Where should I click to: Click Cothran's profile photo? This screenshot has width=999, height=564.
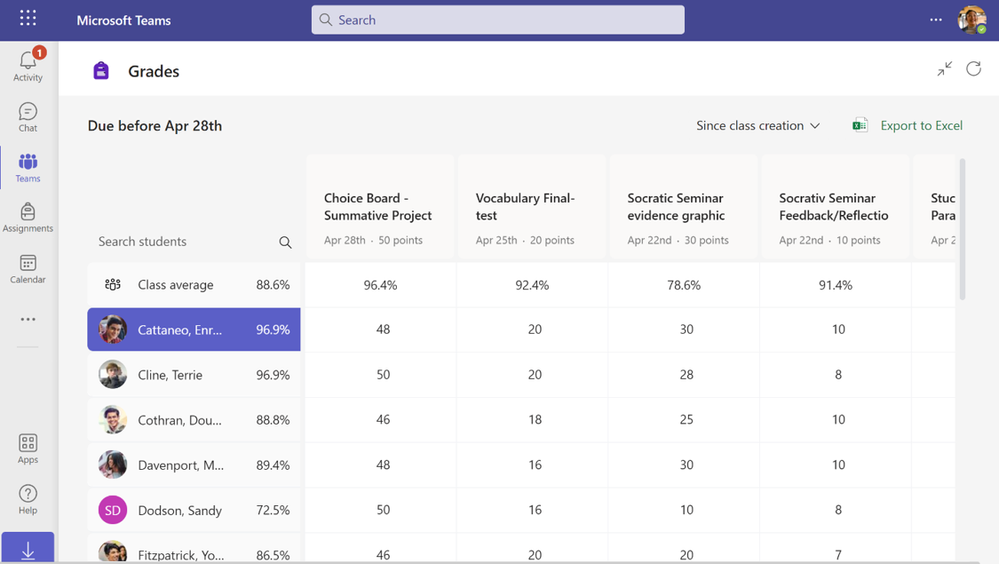coord(113,420)
